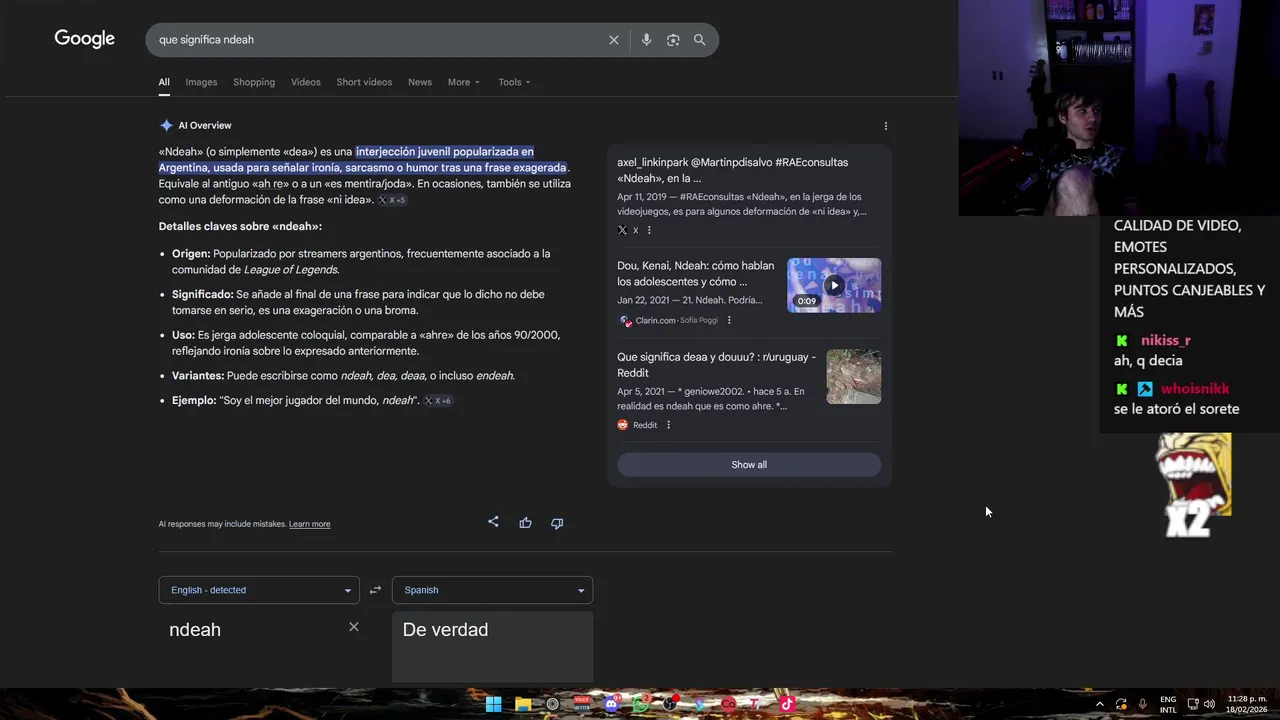Show hidden system tray icons

pos(1100,704)
